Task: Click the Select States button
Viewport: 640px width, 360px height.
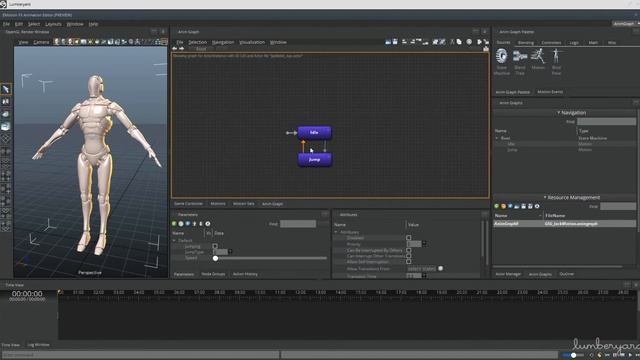Action: pos(422,269)
